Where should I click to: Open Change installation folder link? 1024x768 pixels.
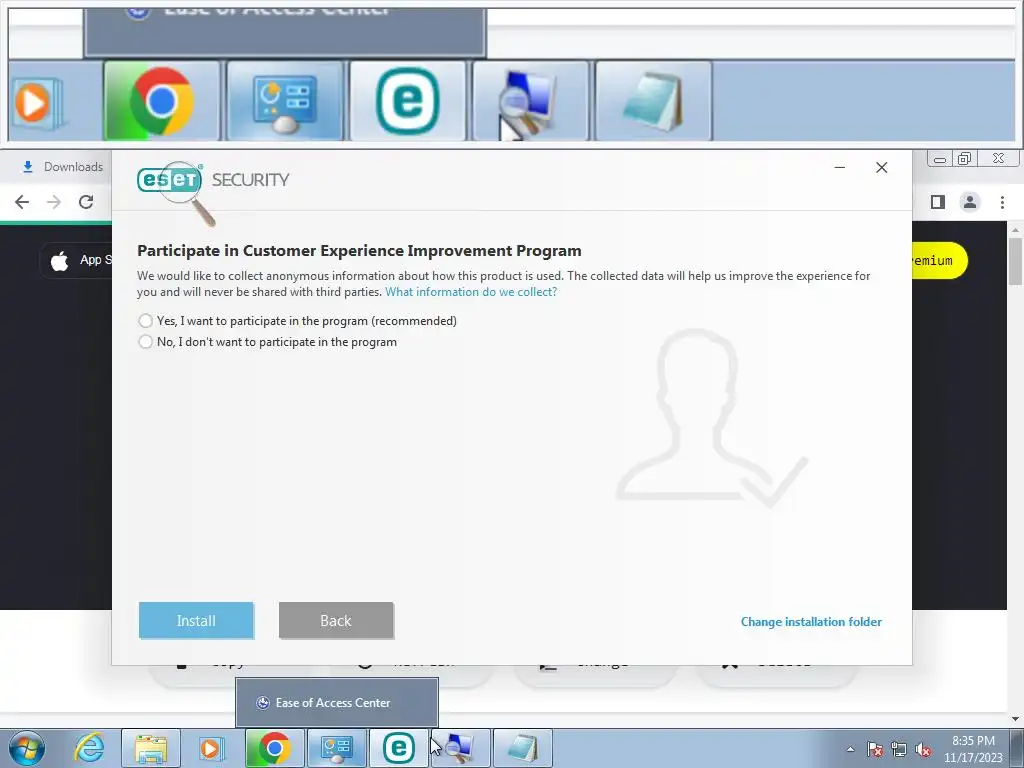pos(811,622)
